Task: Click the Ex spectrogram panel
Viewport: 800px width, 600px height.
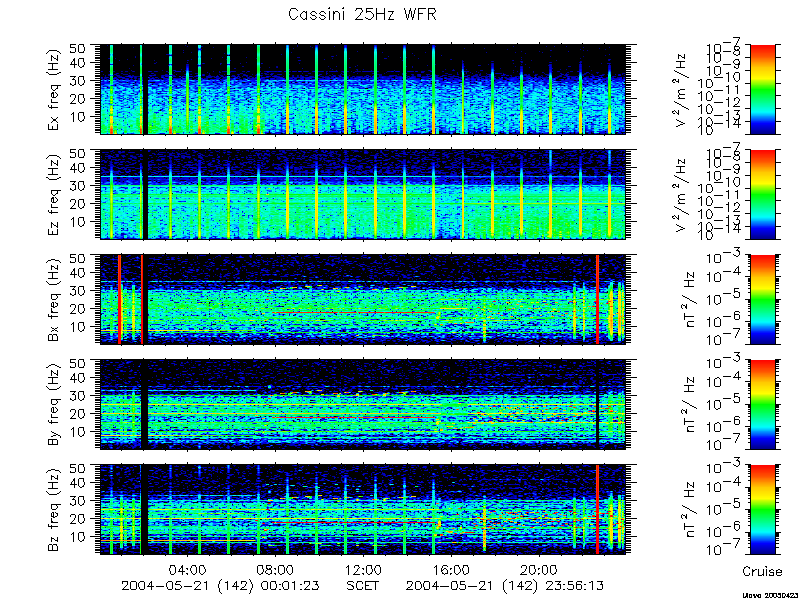Action: click(x=362, y=89)
